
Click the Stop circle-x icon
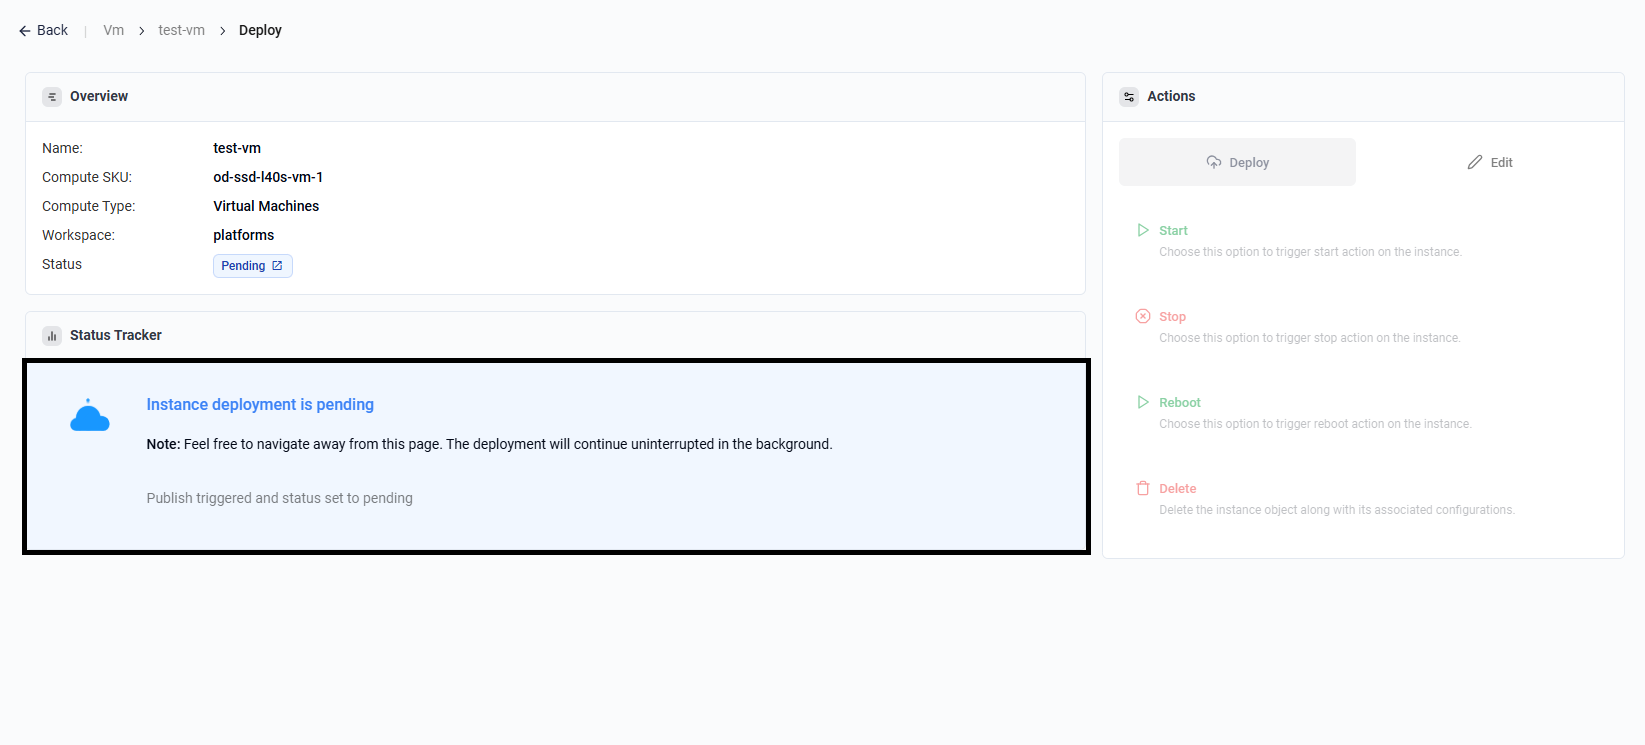click(x=1143, y=316)
